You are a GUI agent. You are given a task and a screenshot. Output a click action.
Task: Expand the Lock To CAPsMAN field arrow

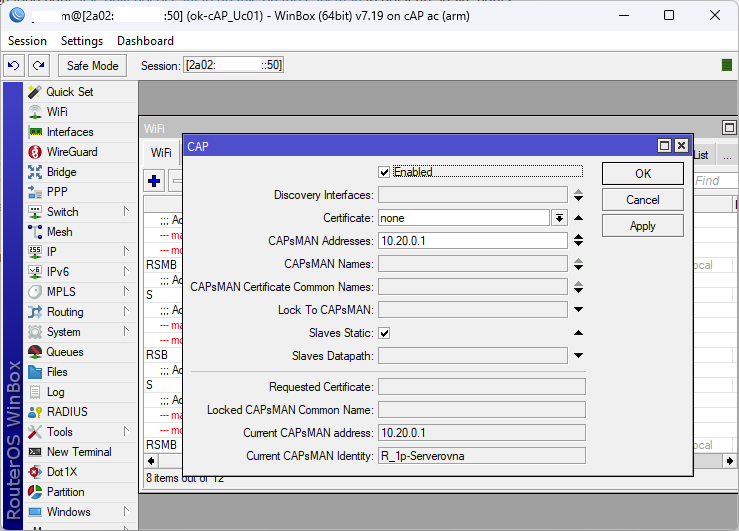click(578, 310)
